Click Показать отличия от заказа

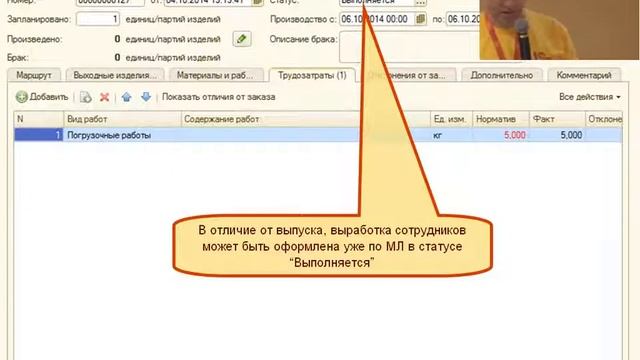(218, 97)
